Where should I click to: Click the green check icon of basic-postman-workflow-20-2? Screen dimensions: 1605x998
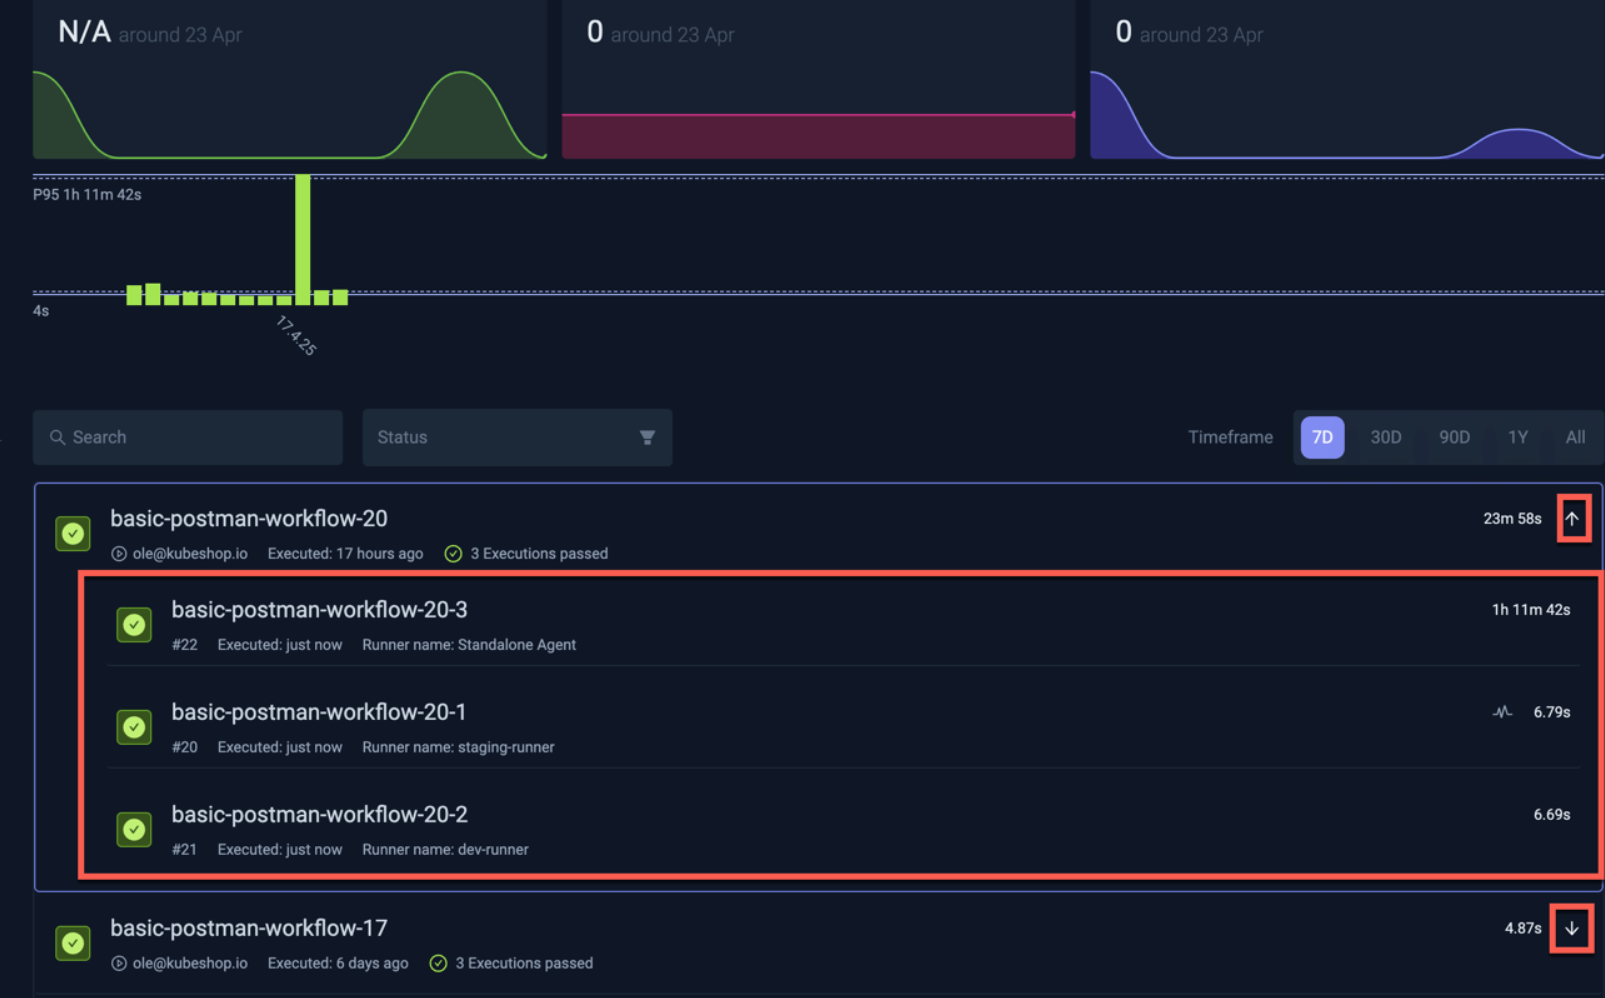coord(134,829)
